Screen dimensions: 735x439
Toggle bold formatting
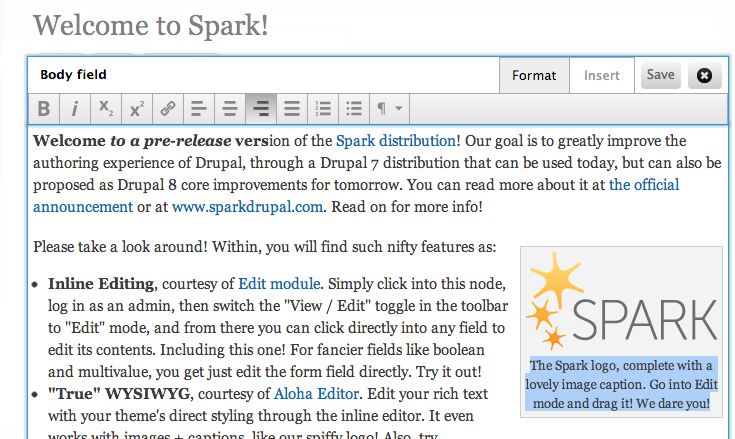[x=44, y=109]
